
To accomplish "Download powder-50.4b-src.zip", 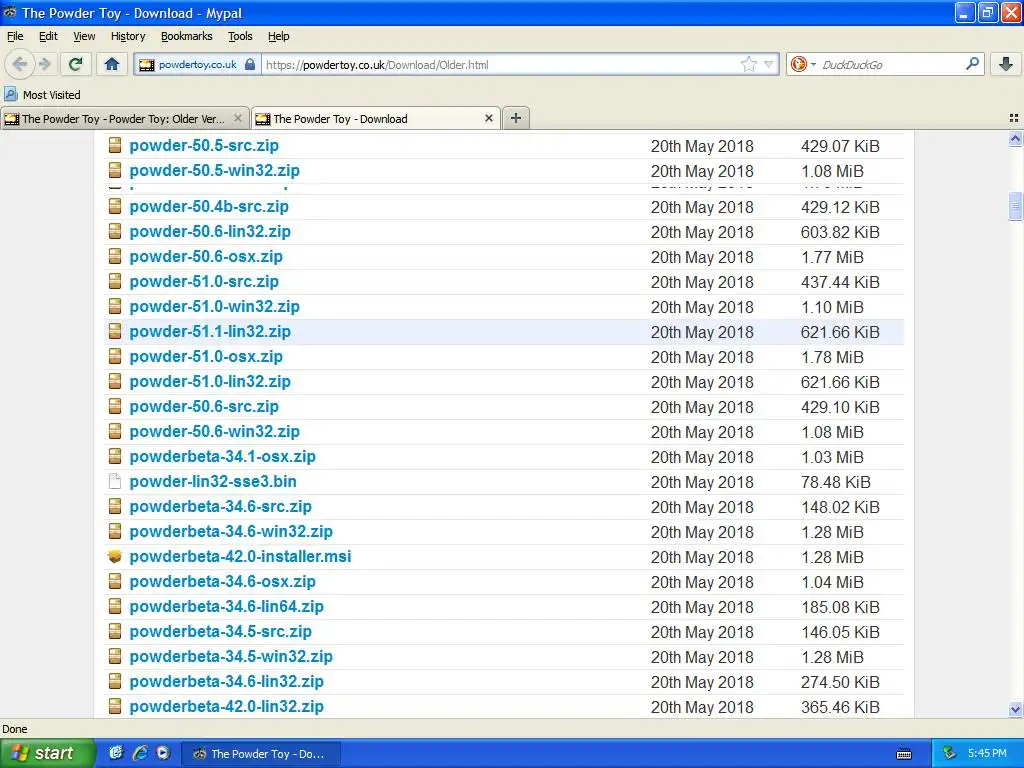I will point(209,206).
